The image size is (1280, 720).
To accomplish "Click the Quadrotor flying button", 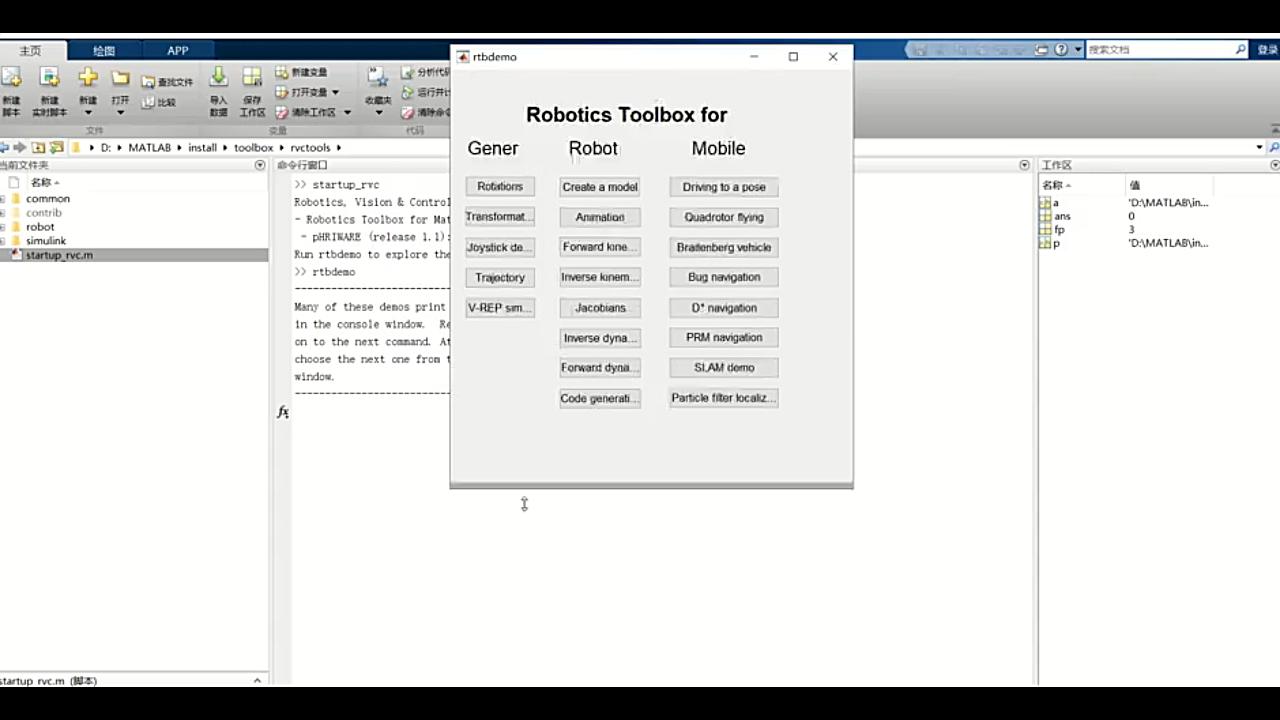I will [724, 217].
